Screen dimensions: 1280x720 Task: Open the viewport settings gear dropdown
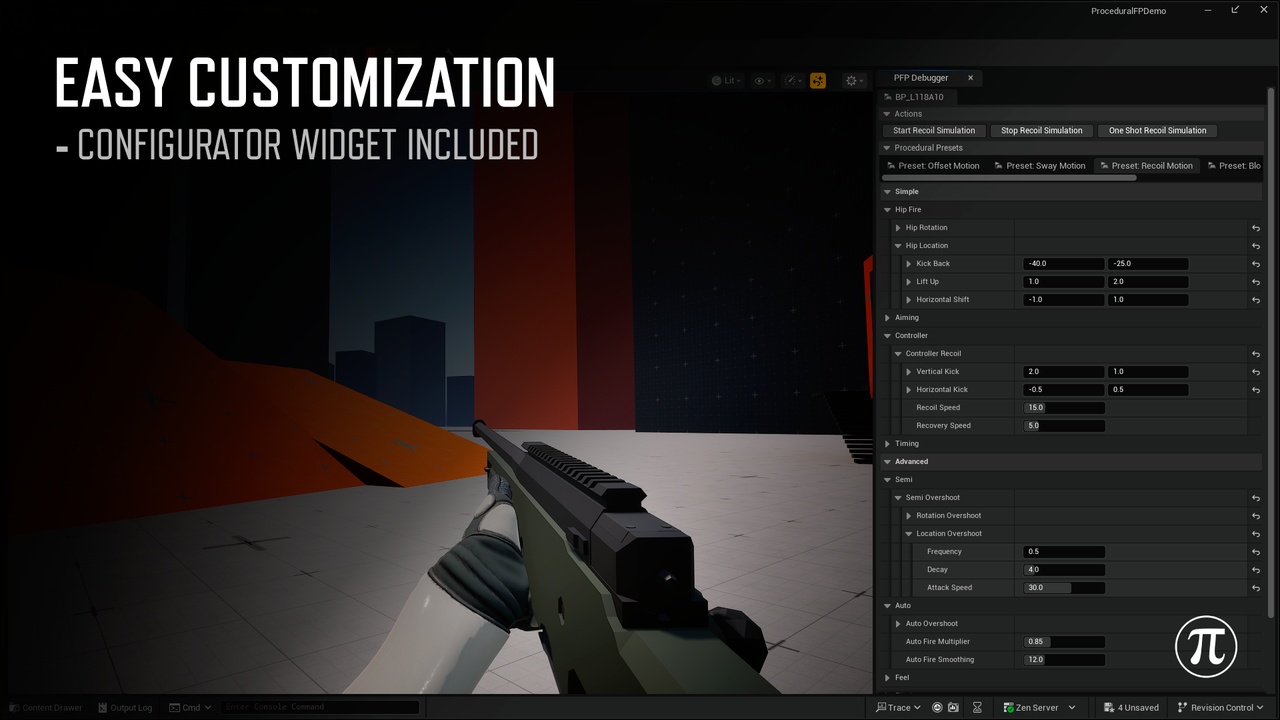pyautogui.click(x=855, y=81)
